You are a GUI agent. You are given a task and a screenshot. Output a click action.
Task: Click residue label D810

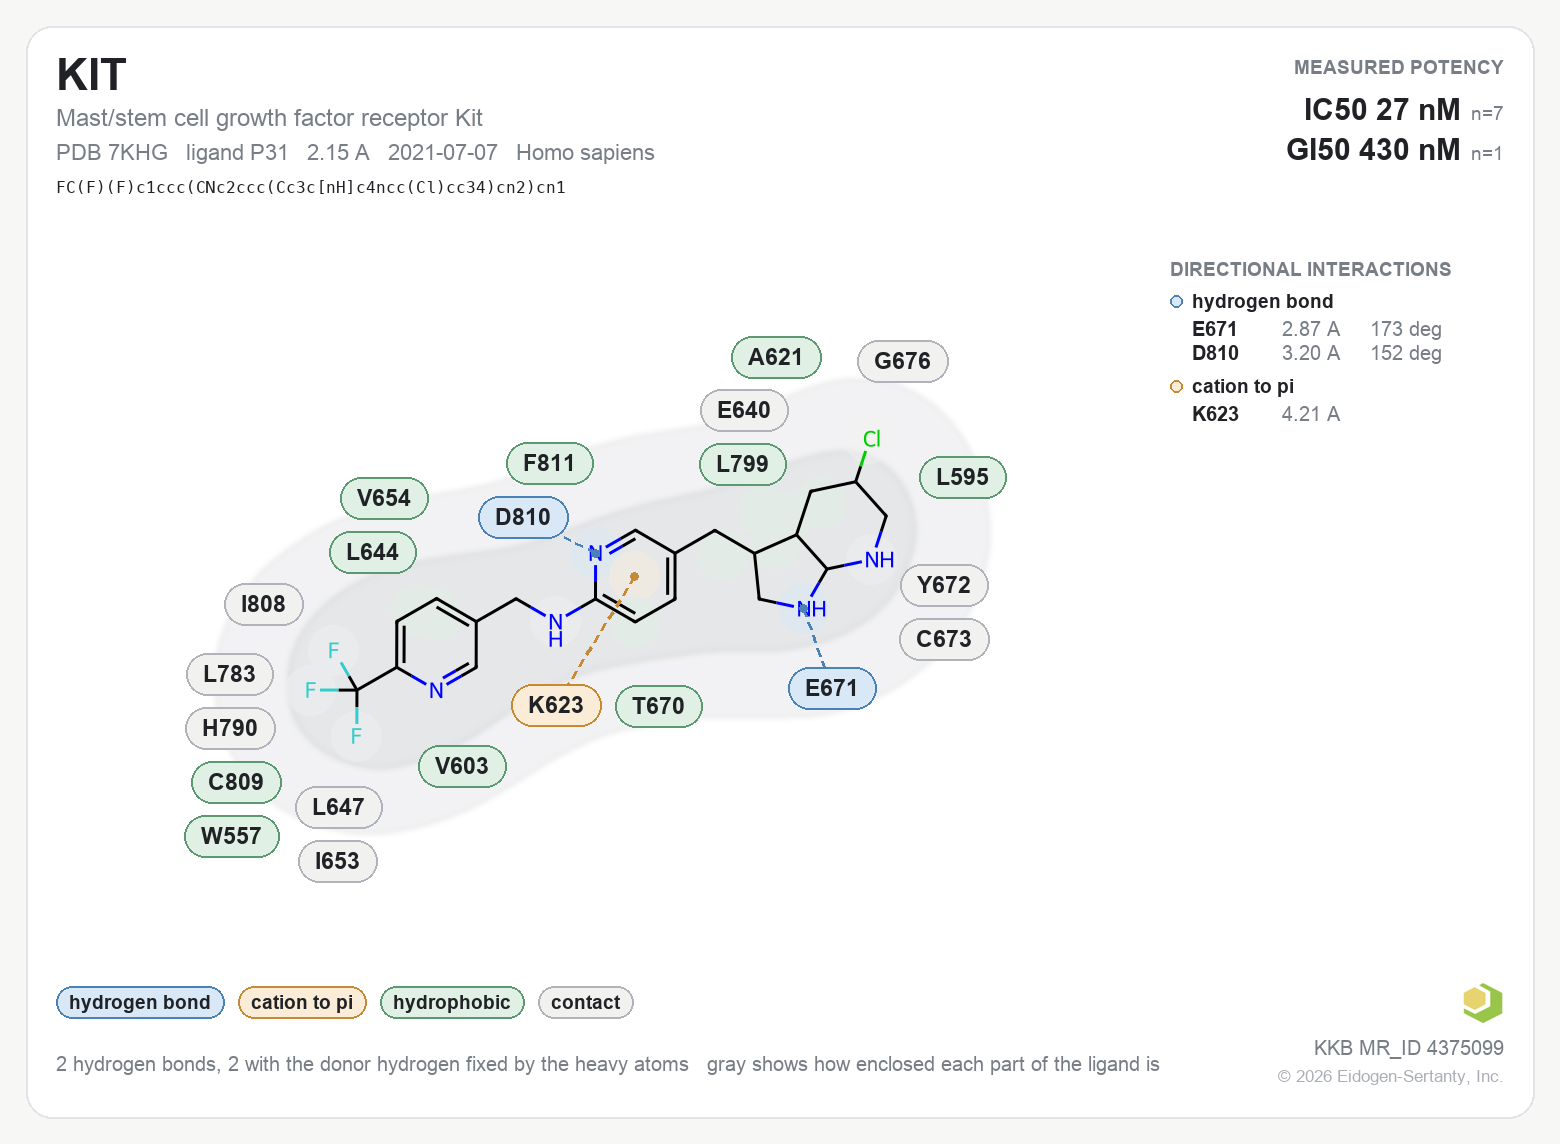[x=523, y=517]
